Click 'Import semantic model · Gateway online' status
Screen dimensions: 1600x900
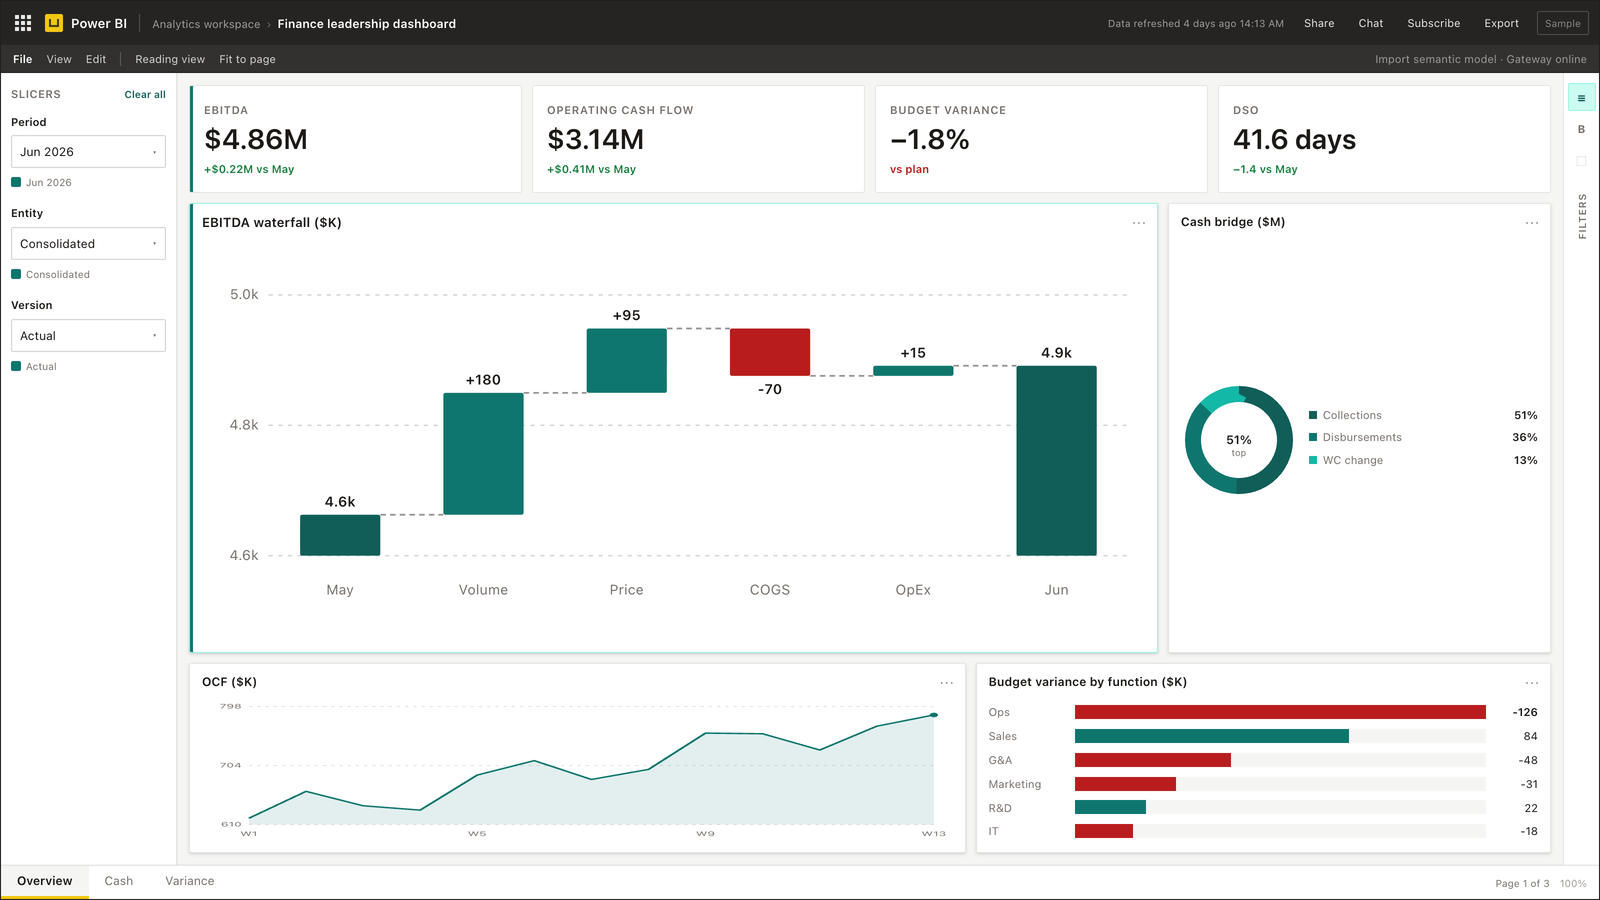coord(1480,59)
